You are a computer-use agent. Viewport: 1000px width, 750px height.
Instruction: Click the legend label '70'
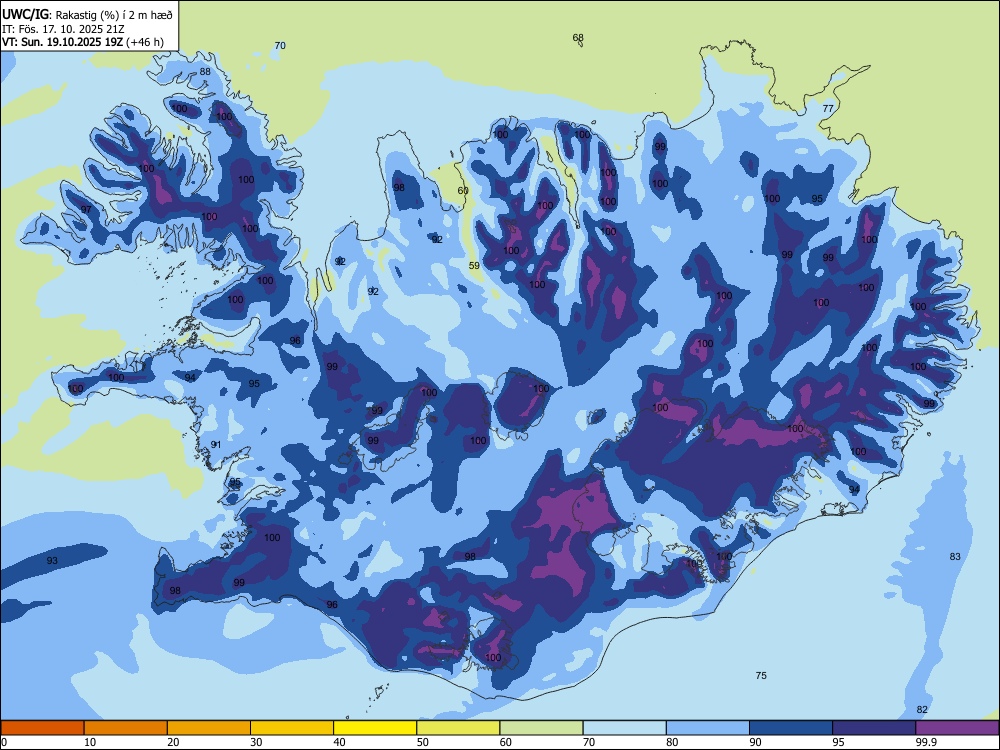(589, 742)
